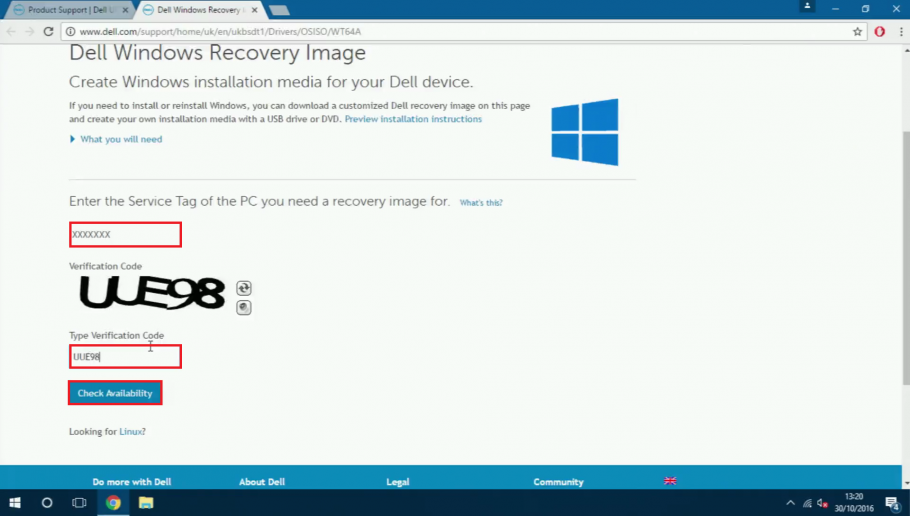Click the page vertical scrollbar
This screenshot has width=910, height=516.
pyautogui.click(x=906, y=258)
